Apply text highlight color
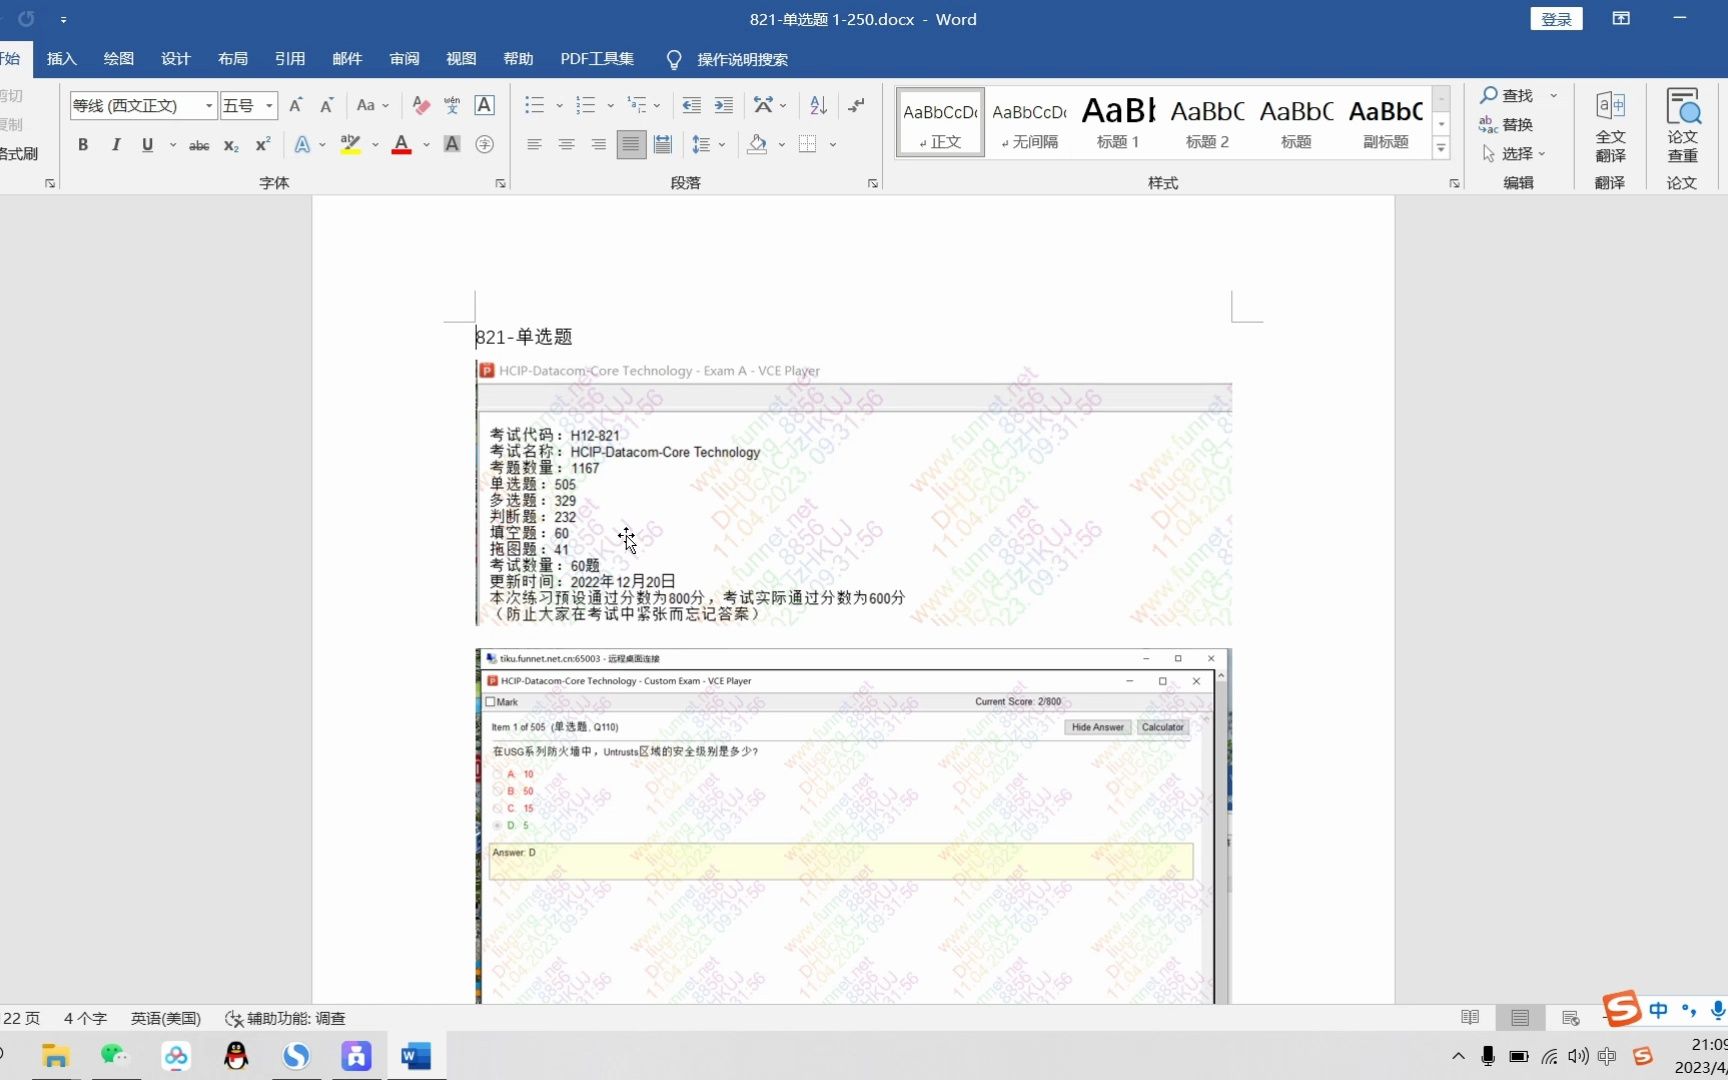This screenshot has width=1728, height=1080. (x=350, y=145)
